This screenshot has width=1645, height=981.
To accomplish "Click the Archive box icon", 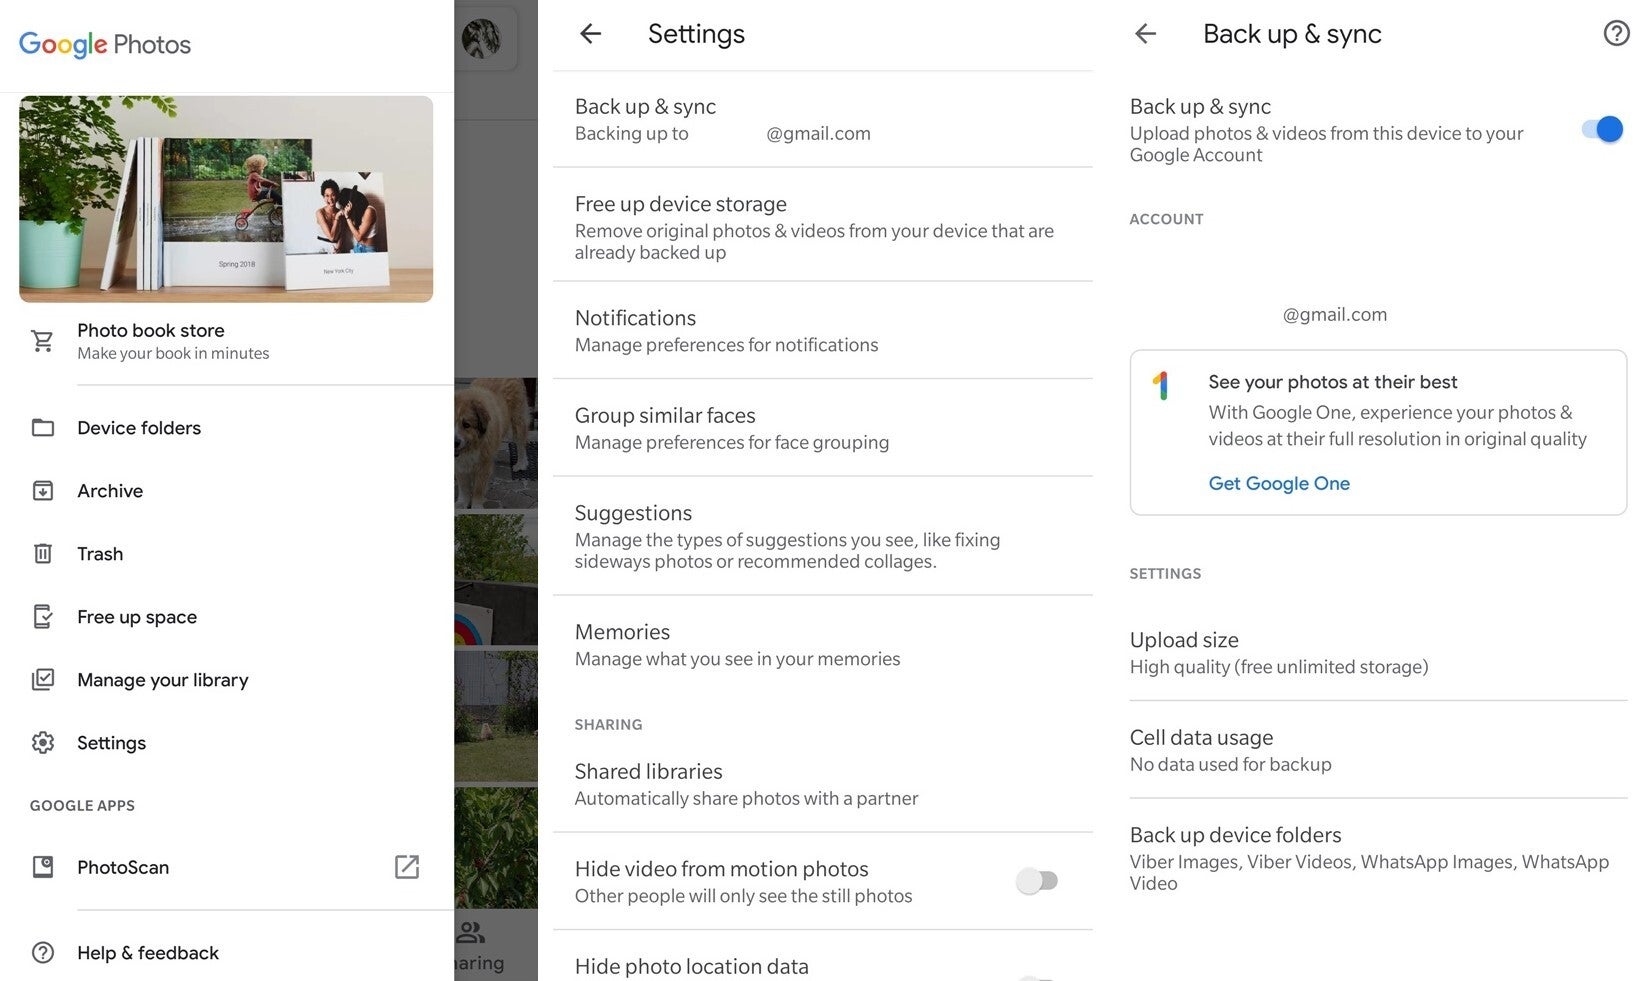I will point(42,491).
